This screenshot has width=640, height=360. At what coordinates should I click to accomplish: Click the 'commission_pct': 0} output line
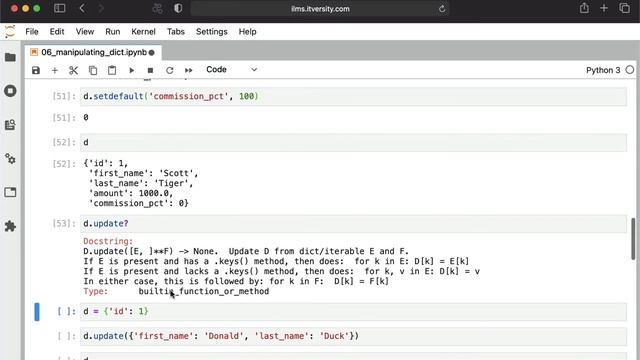138,203
